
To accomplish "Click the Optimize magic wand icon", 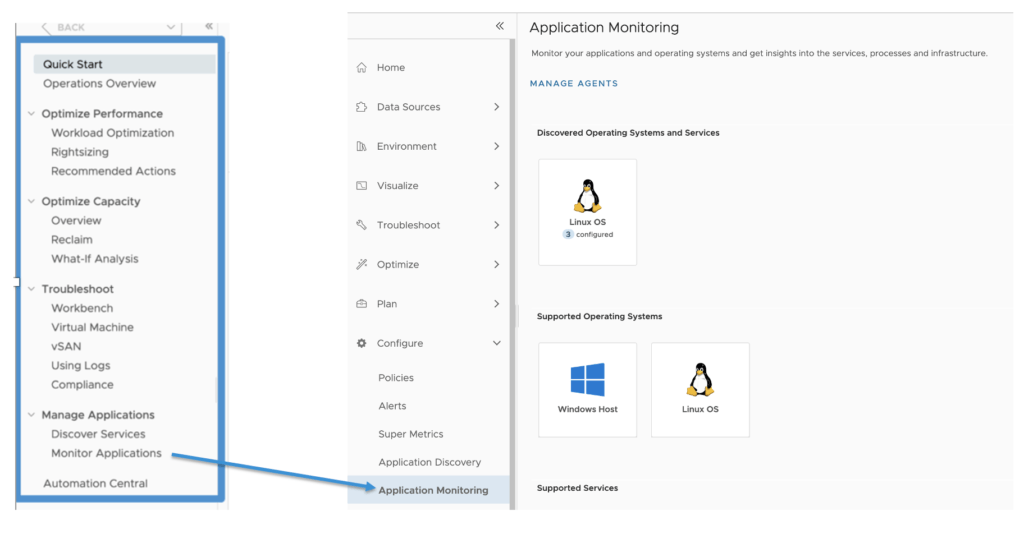I will click(x=361, y=265).
